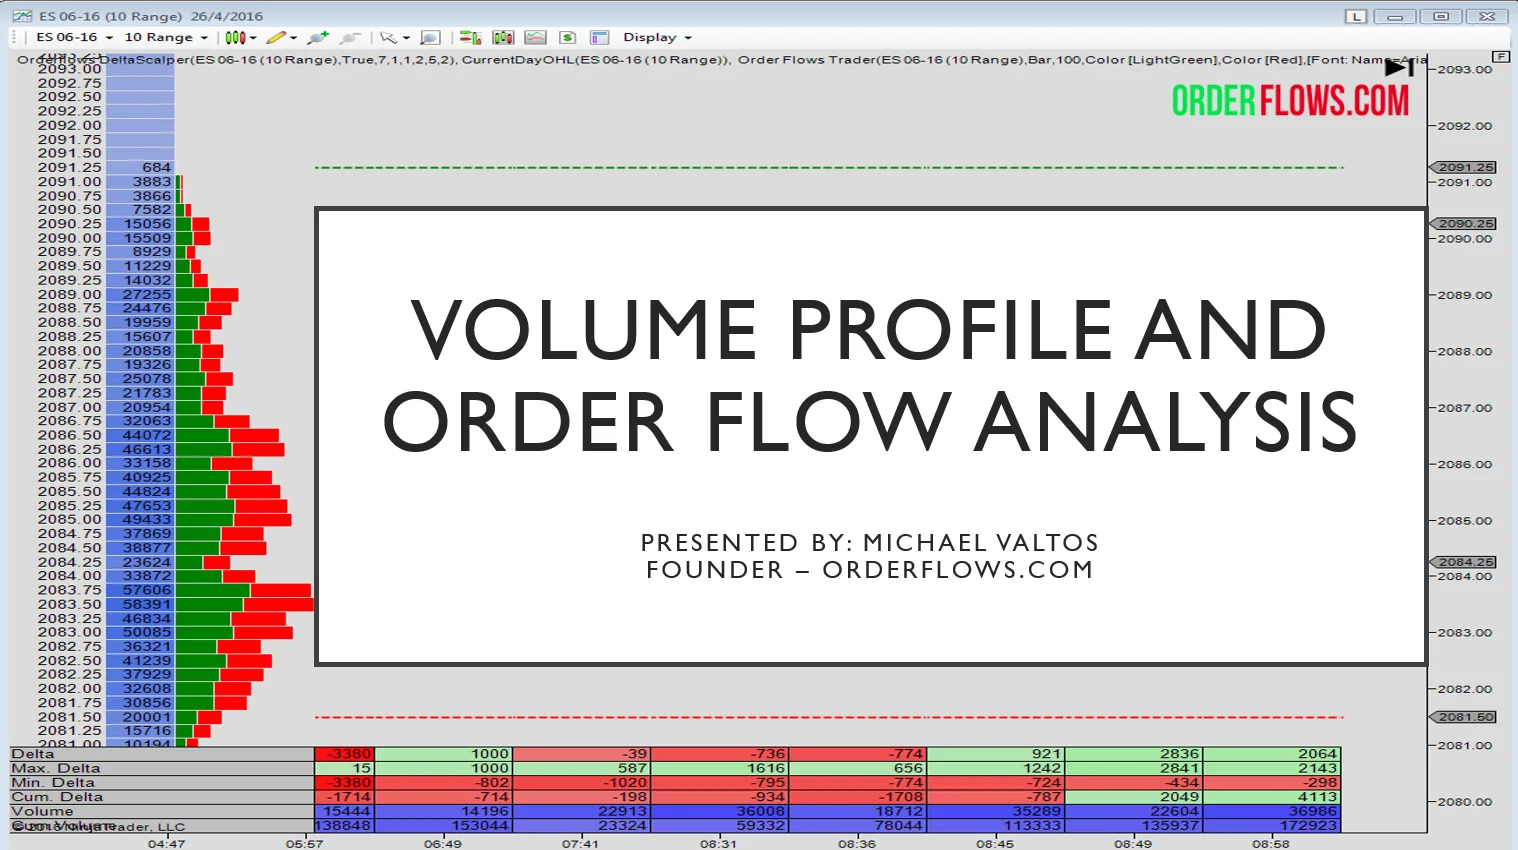Open the Indicators icon
This screenshot has height=850, width=1518.
536,38
